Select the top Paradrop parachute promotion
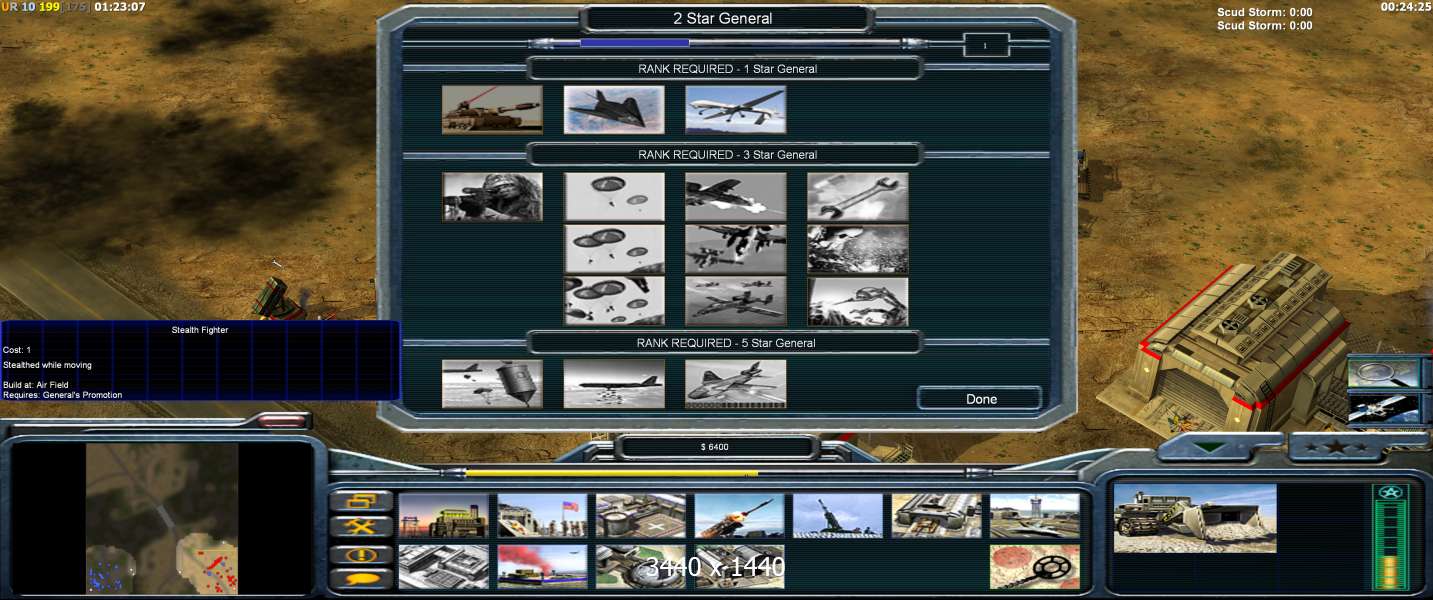Viewport: 1433px width, 600px height. [x=614, y=197]
